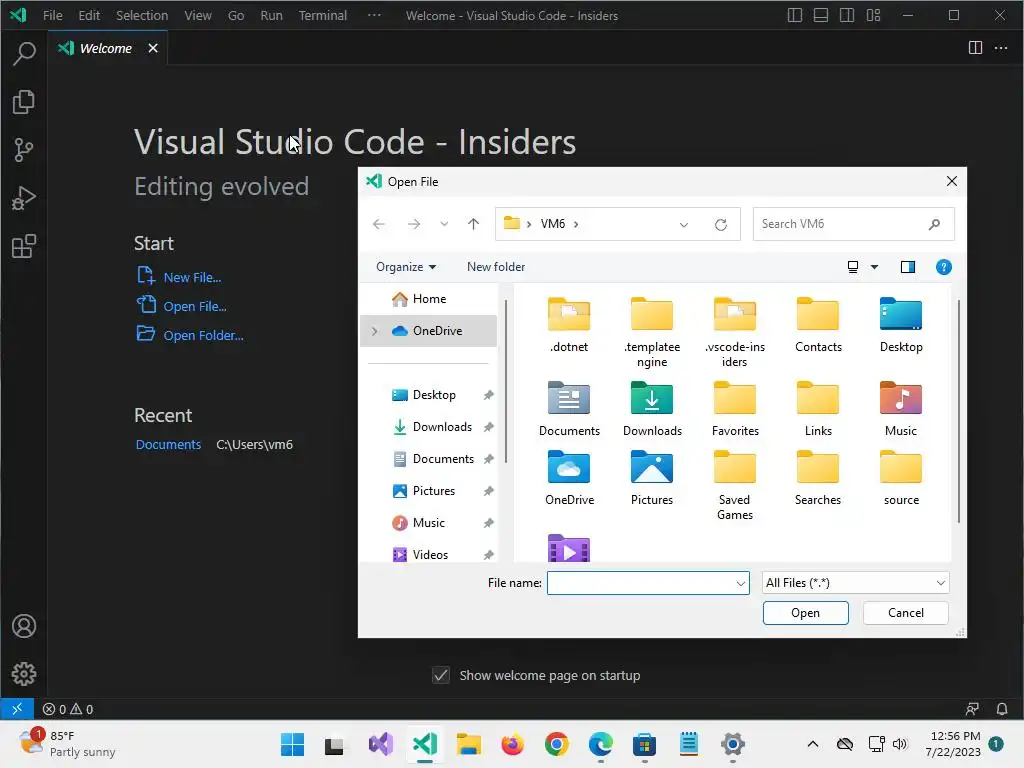
Task: Open Windows Start menu
Action: click(292, 744)
